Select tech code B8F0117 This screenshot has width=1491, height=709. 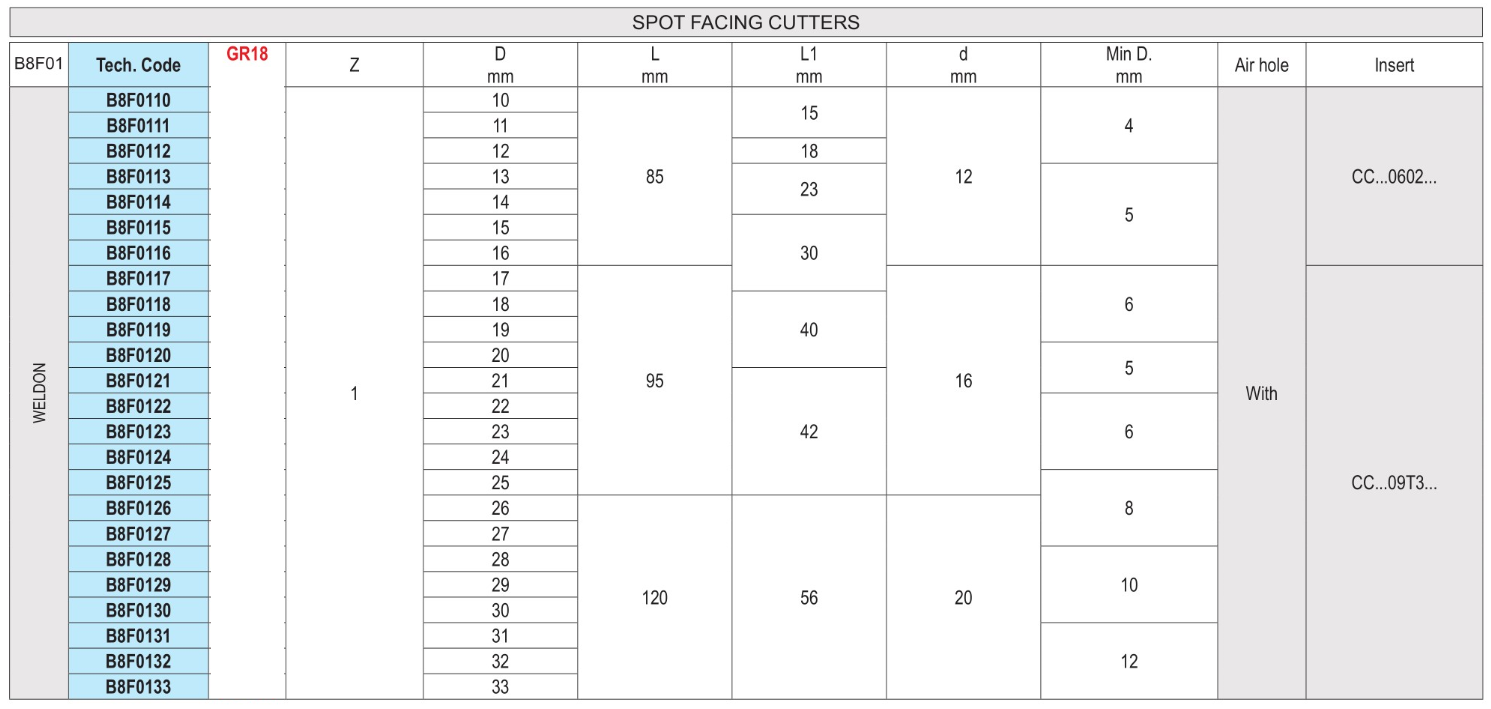coord(138,279)
